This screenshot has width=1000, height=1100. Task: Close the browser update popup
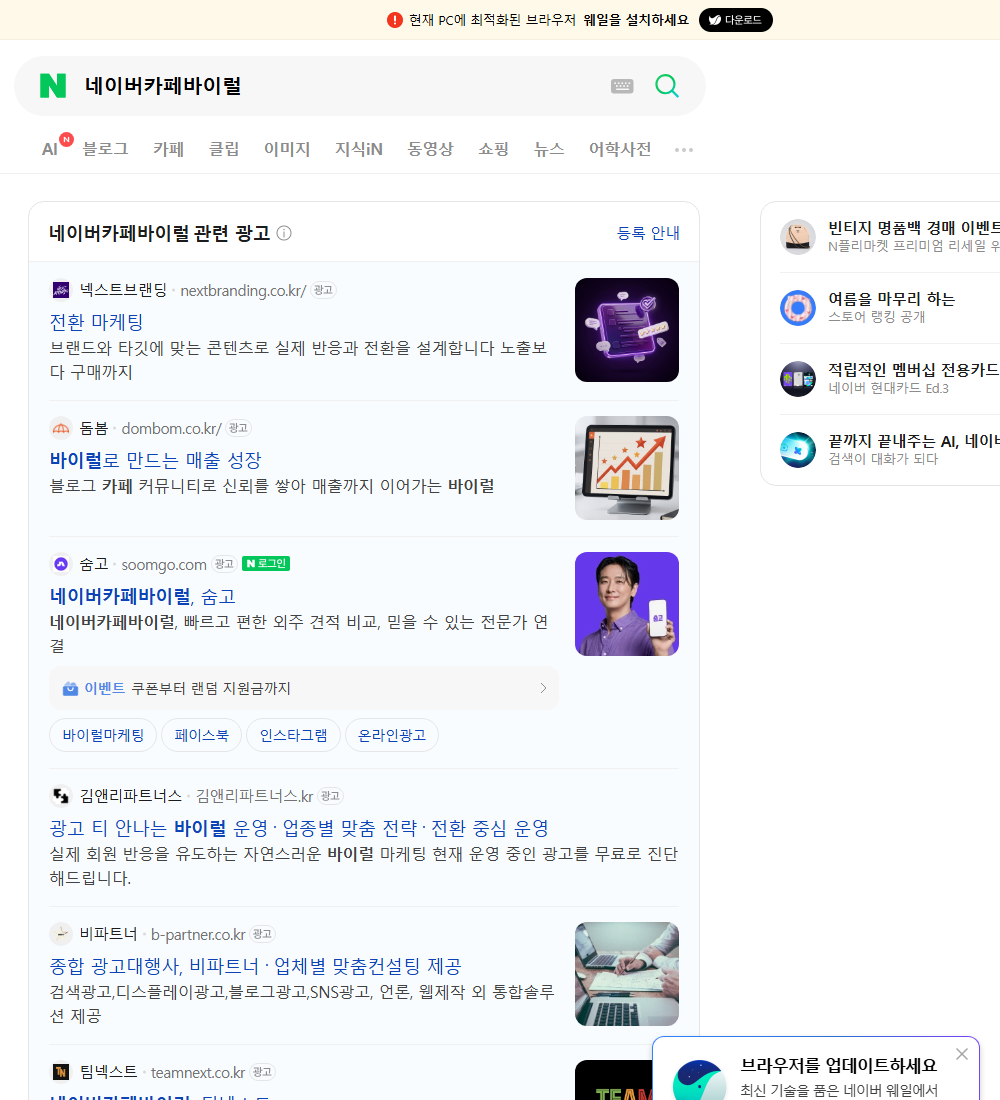click(962, 1054)
